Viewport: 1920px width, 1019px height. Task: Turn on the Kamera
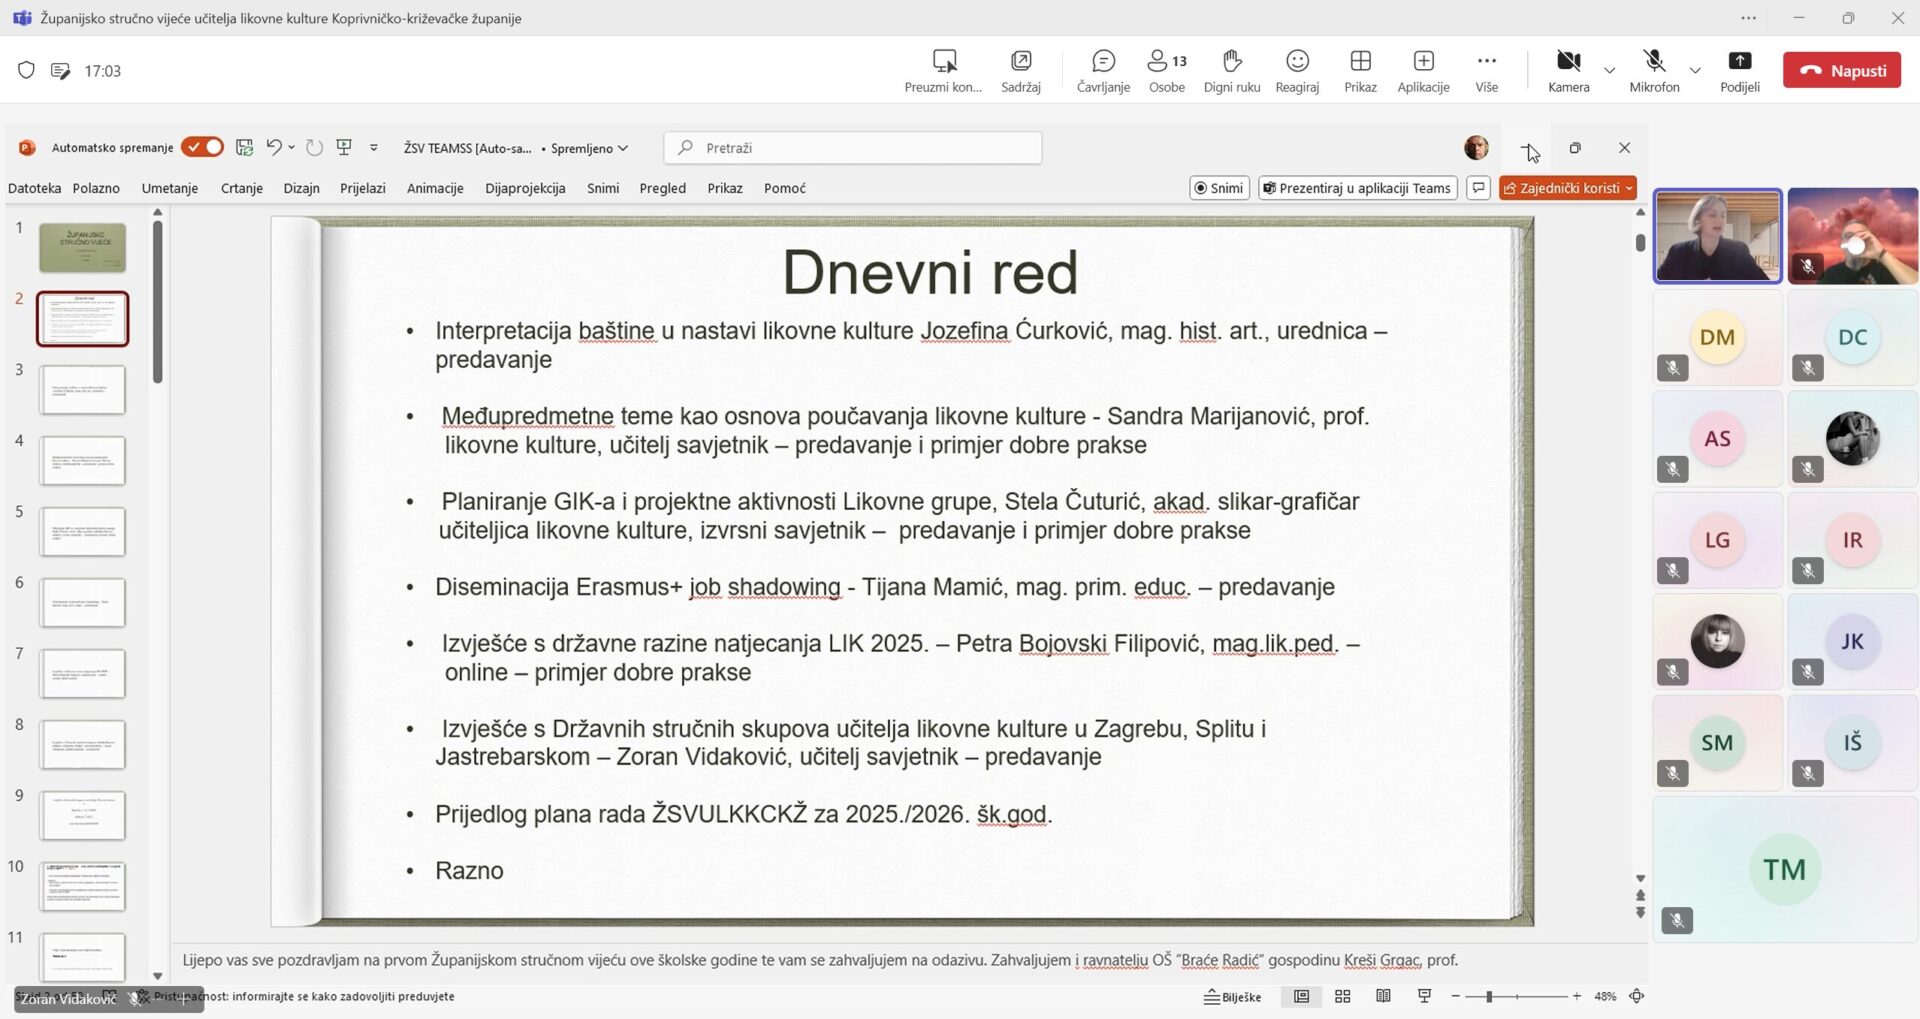(x=1568, y=71)
